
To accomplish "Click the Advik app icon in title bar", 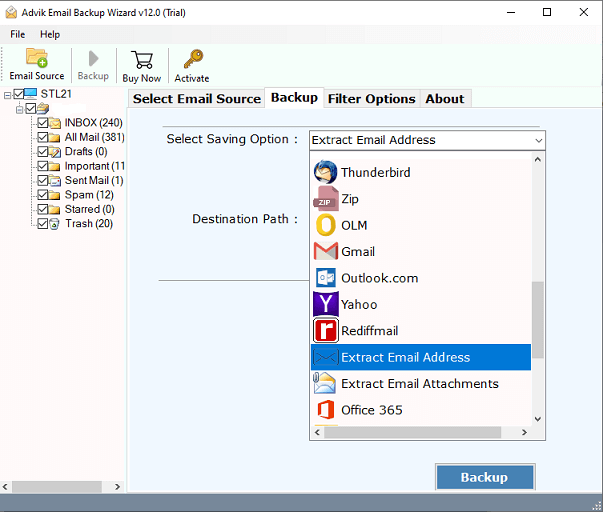I will 12,12.
